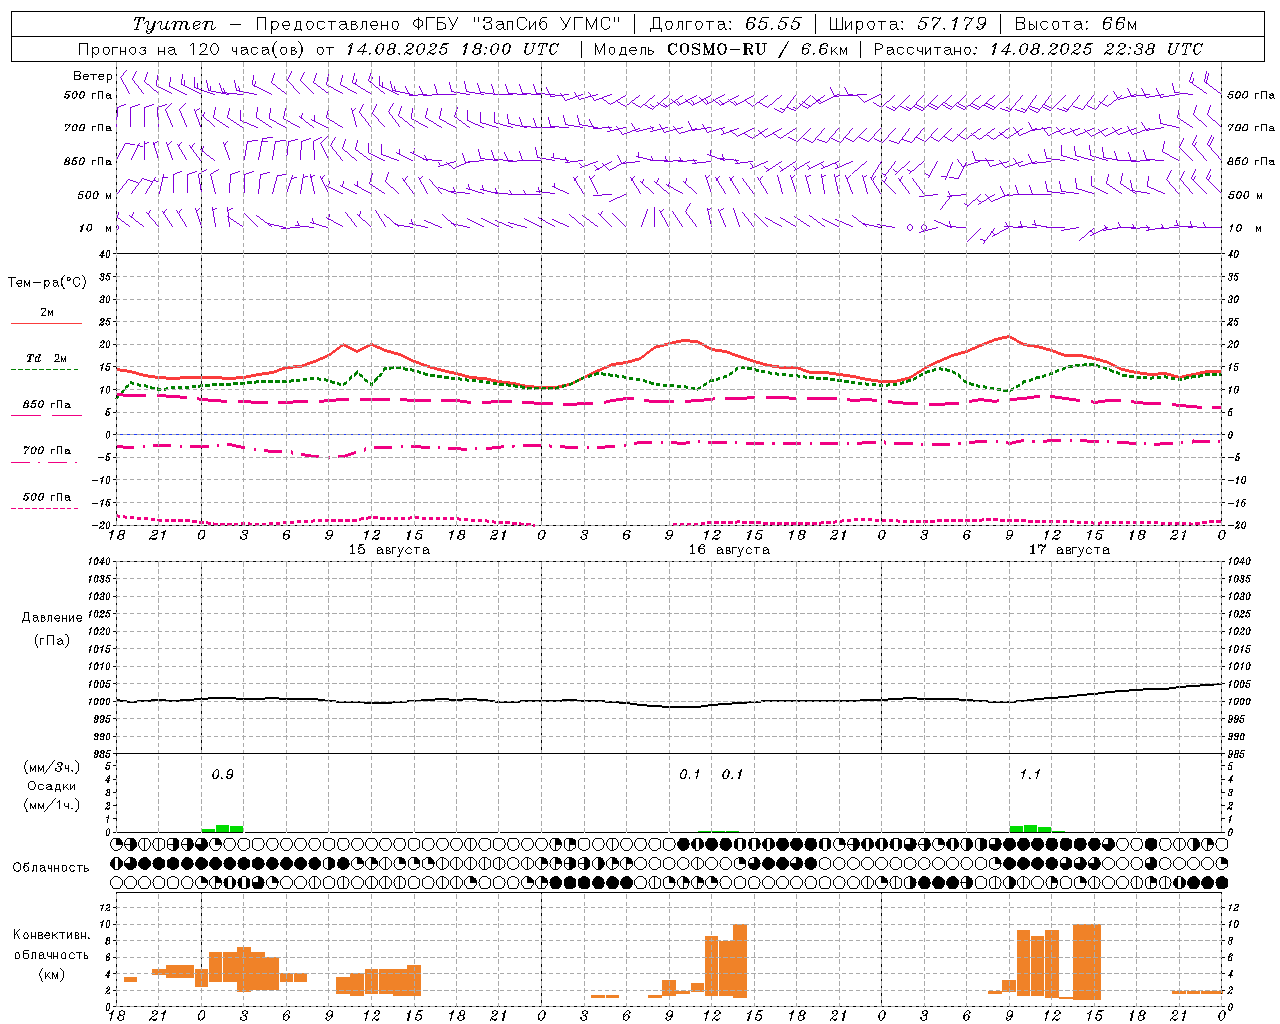Click the "(км)" unit label for convective cloud
The width and height of the screenshot is (1280, 1024).
click(51, 974)
